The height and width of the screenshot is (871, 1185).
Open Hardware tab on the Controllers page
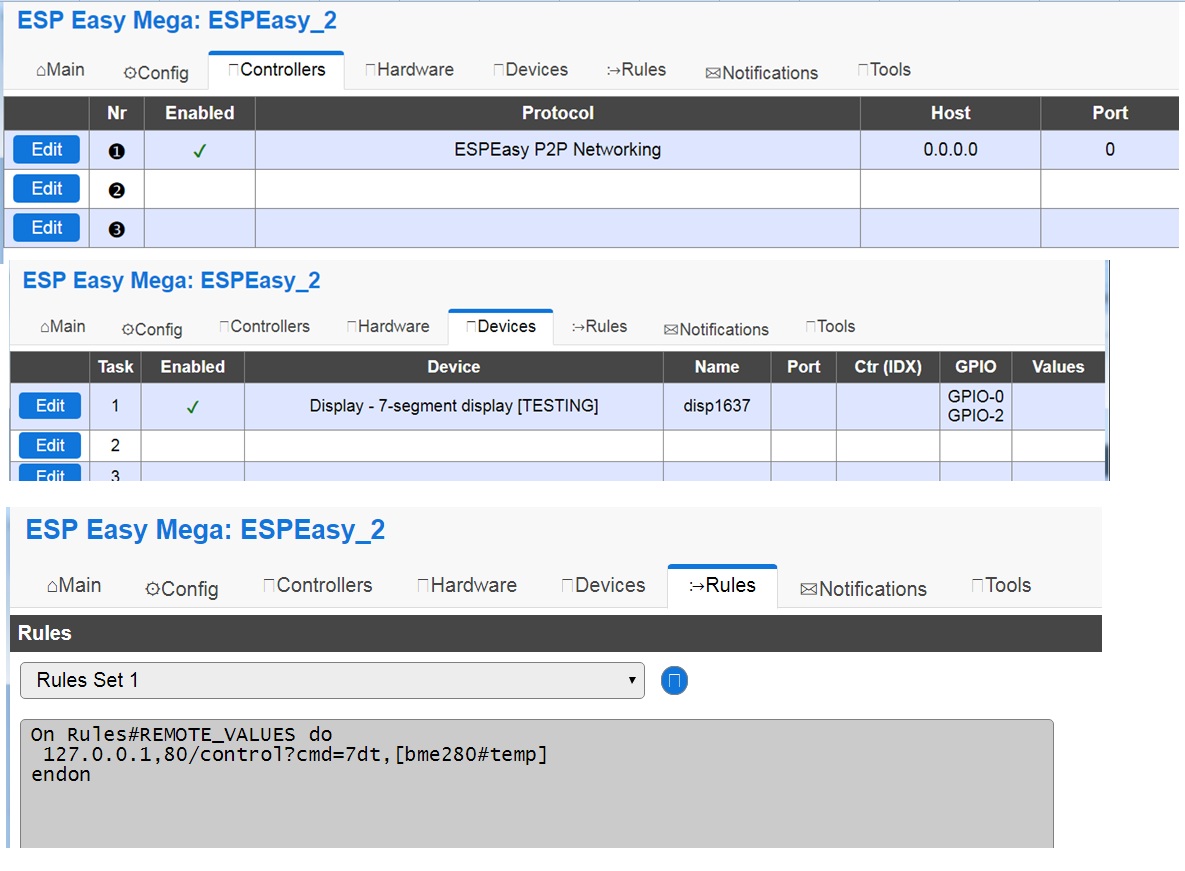tap(410, 70)
